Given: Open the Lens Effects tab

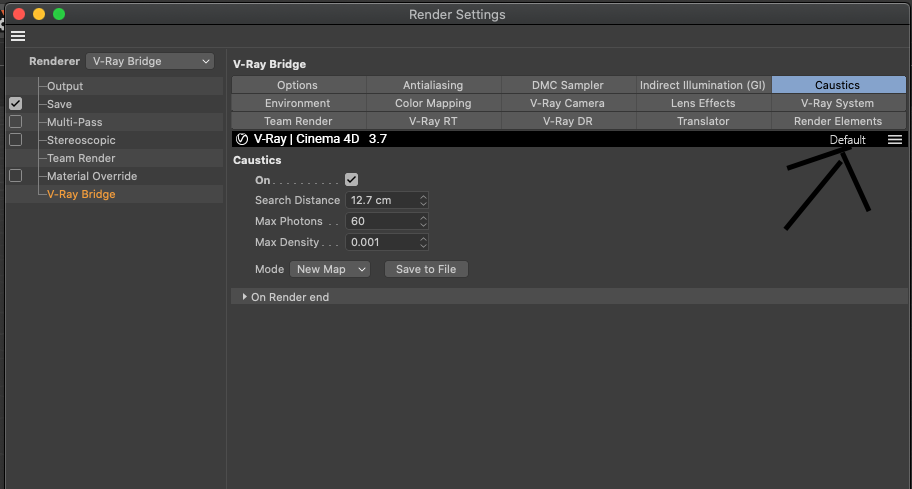Looking at the screenshot, I should pyautogui.click(x=703, y=103).
